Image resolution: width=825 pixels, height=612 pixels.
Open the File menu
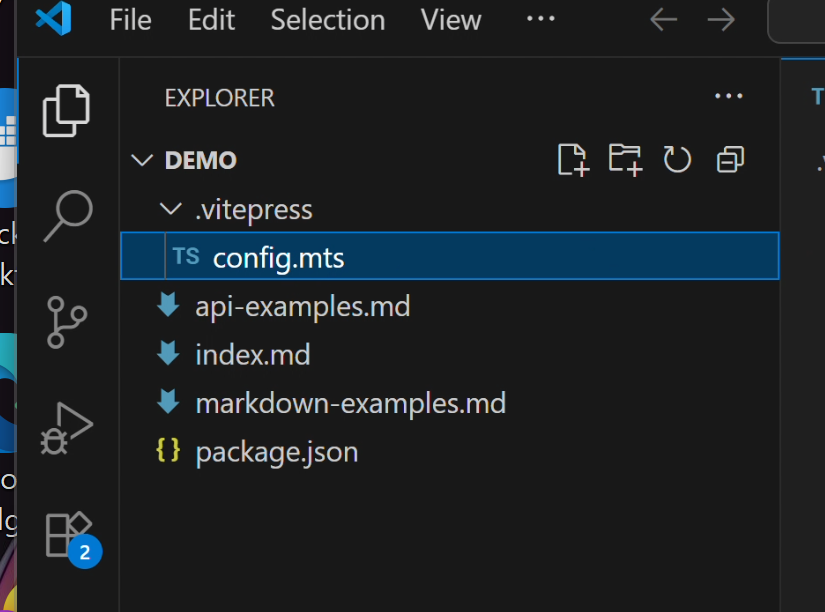[x=131, y=20]
